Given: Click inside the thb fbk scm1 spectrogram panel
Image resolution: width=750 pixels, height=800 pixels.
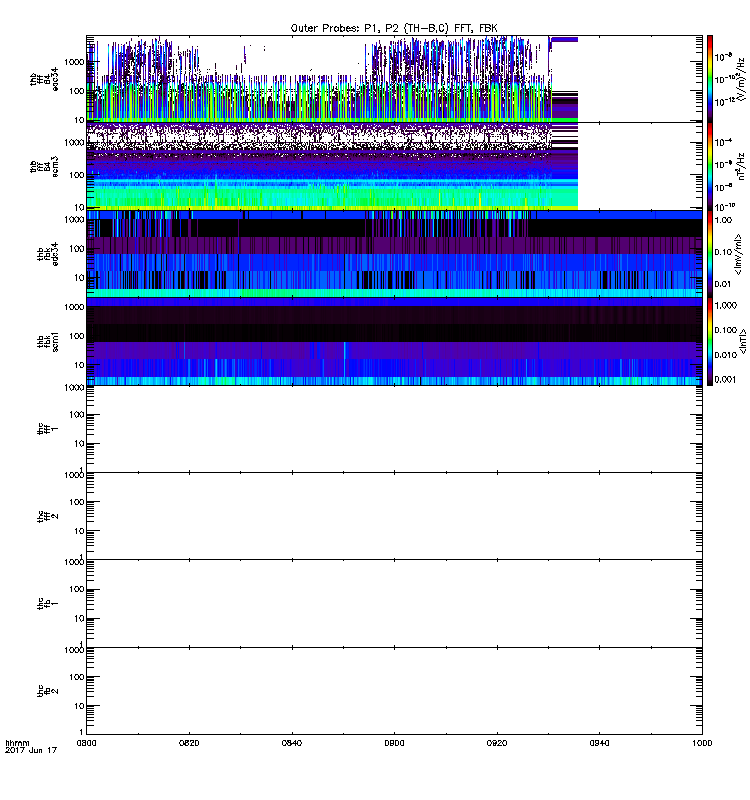Looking at the screenshot, I should click(394, 341).
